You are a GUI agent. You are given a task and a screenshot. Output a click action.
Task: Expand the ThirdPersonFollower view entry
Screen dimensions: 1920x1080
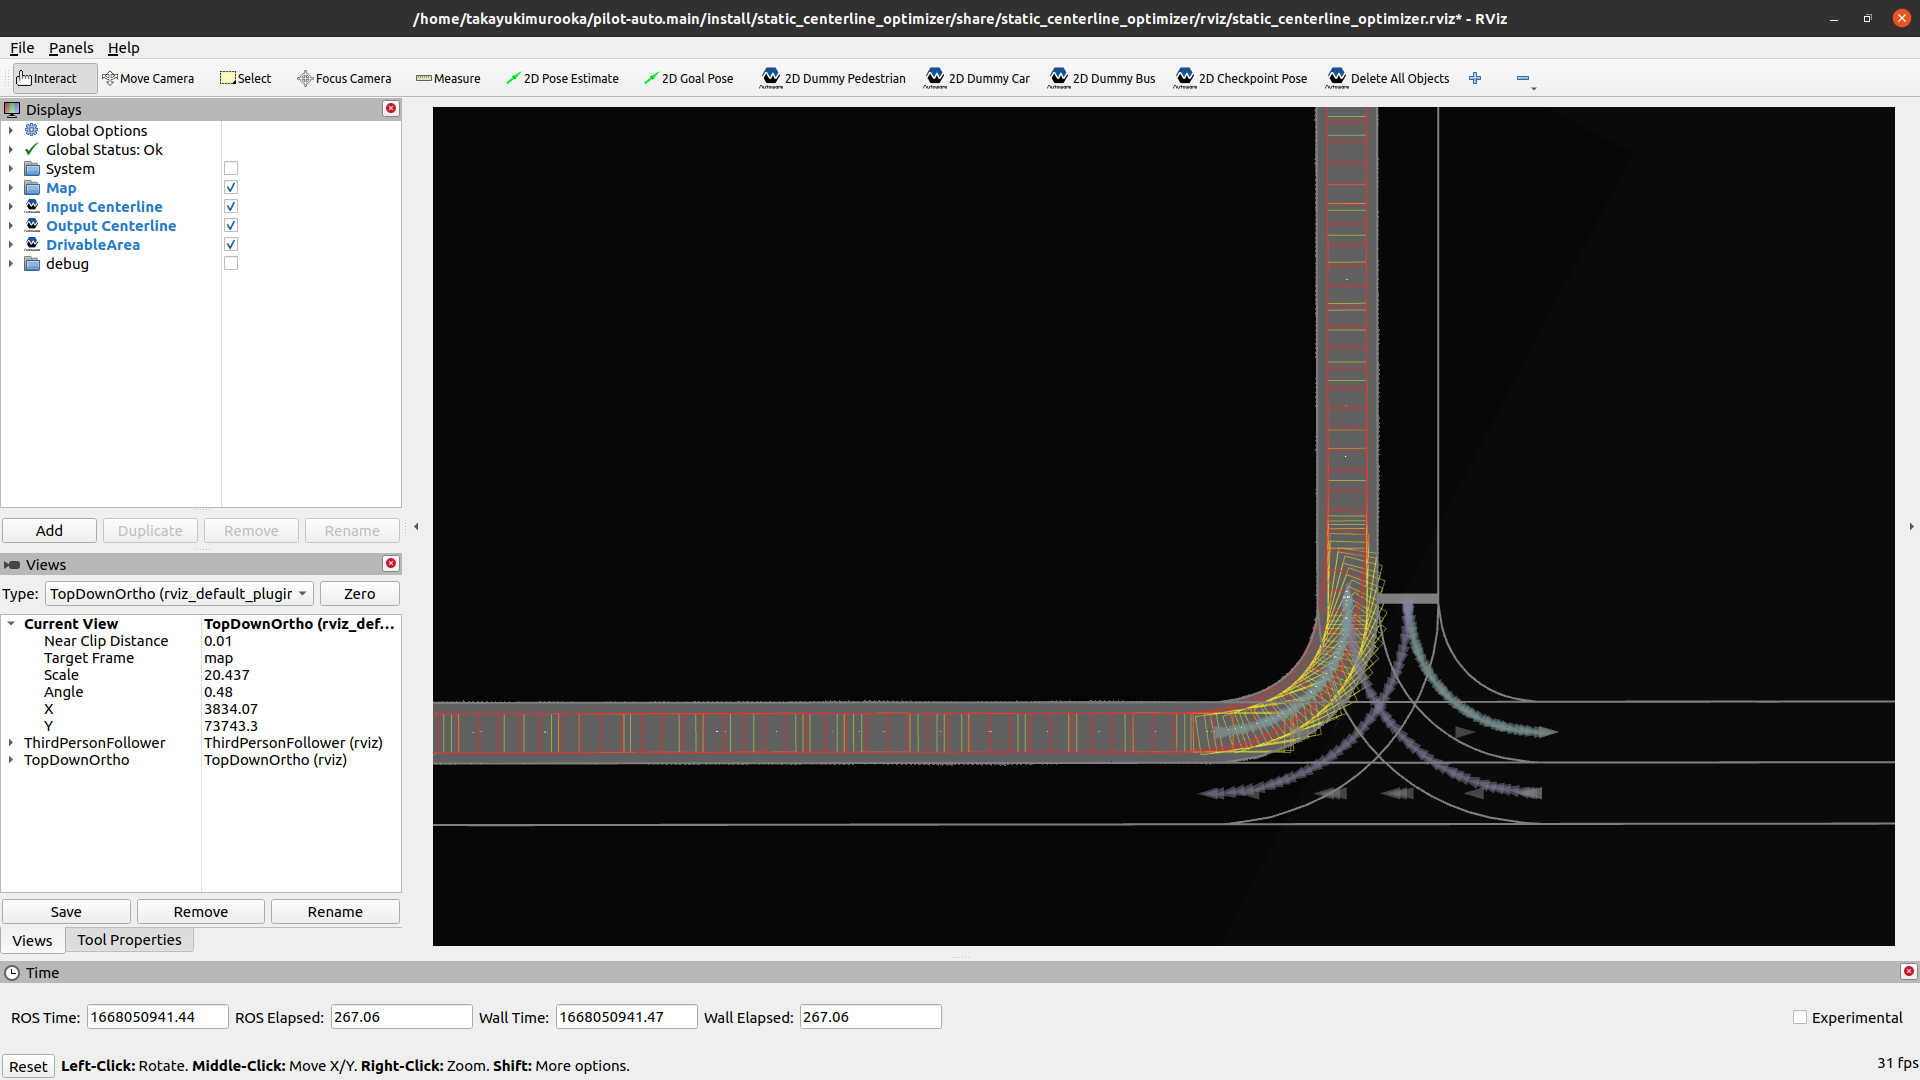pos(11,743)
